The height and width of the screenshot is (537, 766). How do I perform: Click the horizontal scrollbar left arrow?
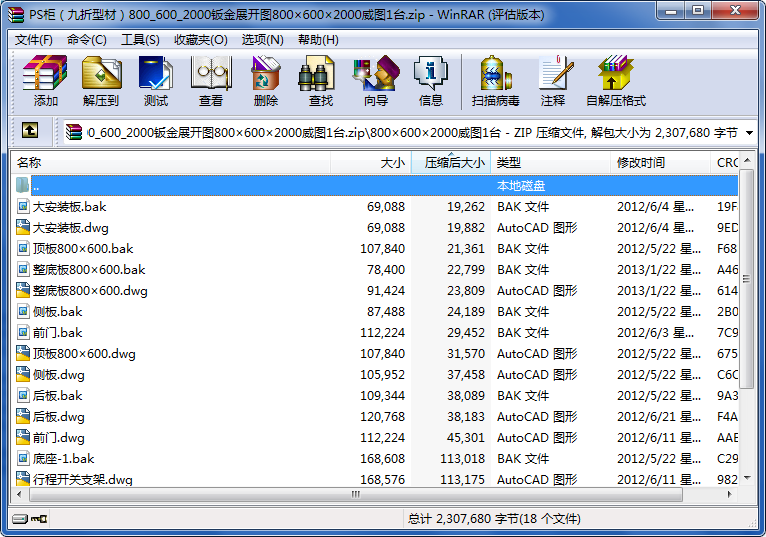(x=20, y=494)
